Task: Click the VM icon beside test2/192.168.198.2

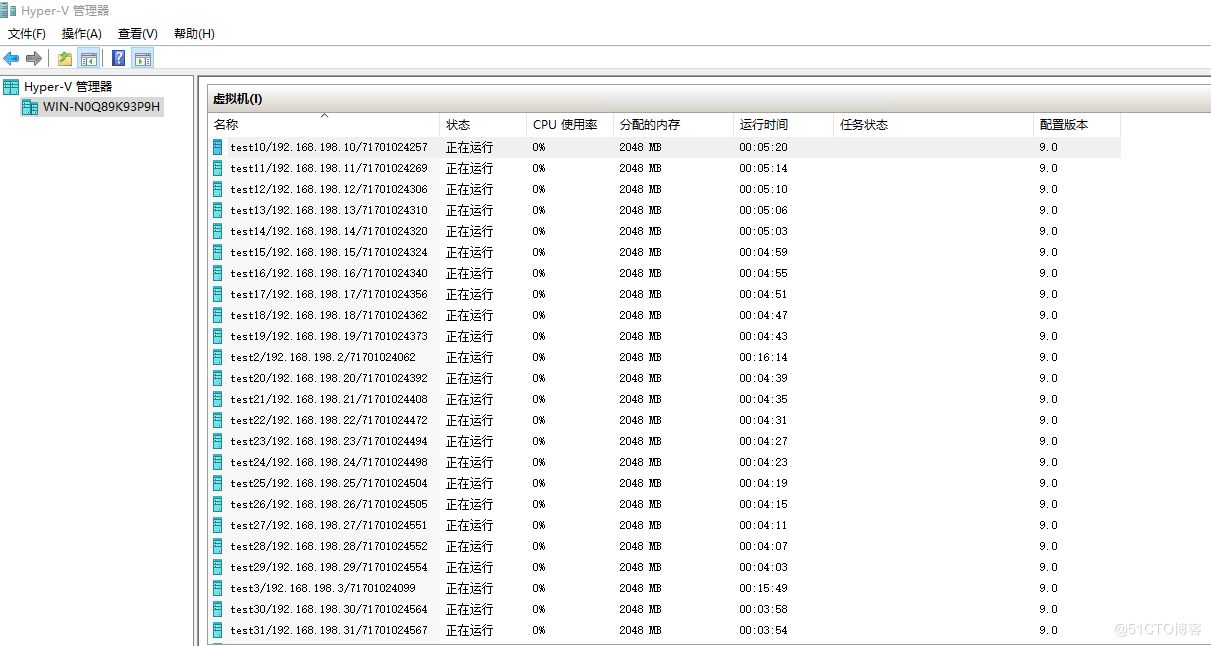Action: pyautogui.click(x=218, y=357)
